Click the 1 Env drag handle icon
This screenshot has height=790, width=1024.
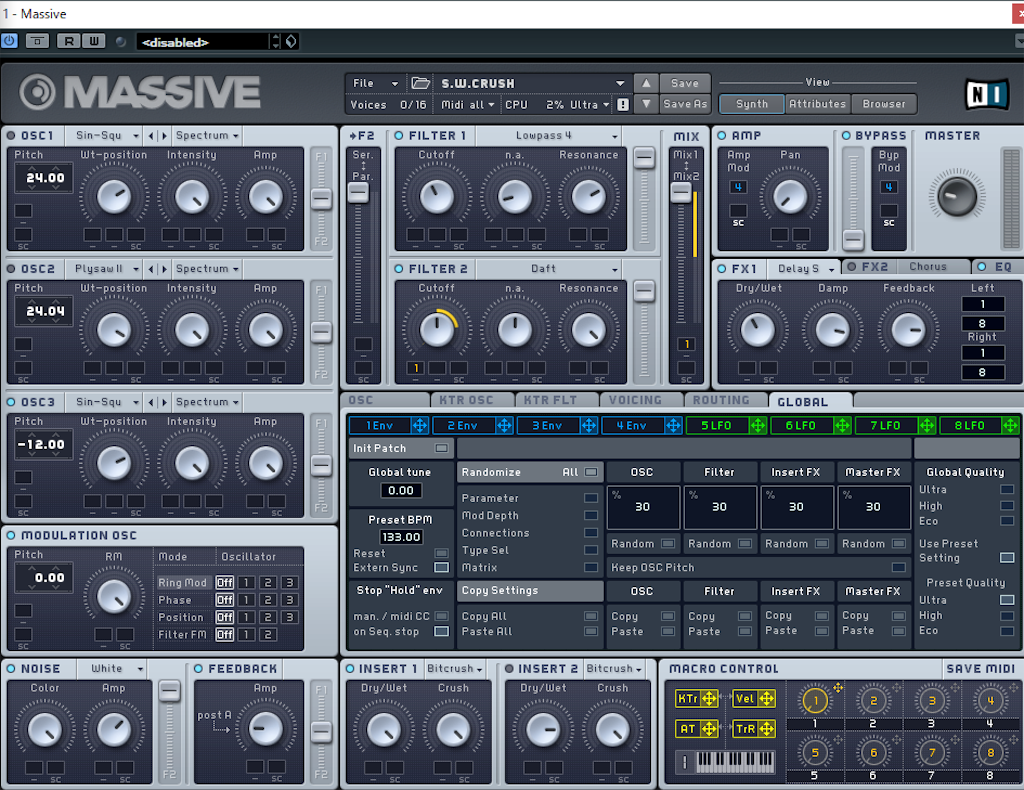(x=420, y=426)
